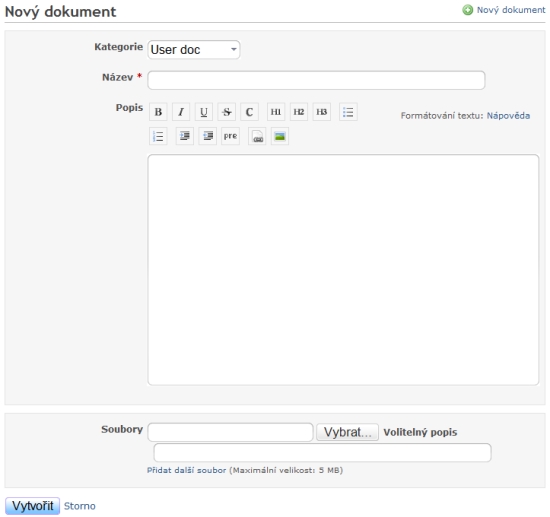The height and width of the screenshot is (517, 550).
Task: Apply underline formatting with U icon
Action: click(204, 112)
